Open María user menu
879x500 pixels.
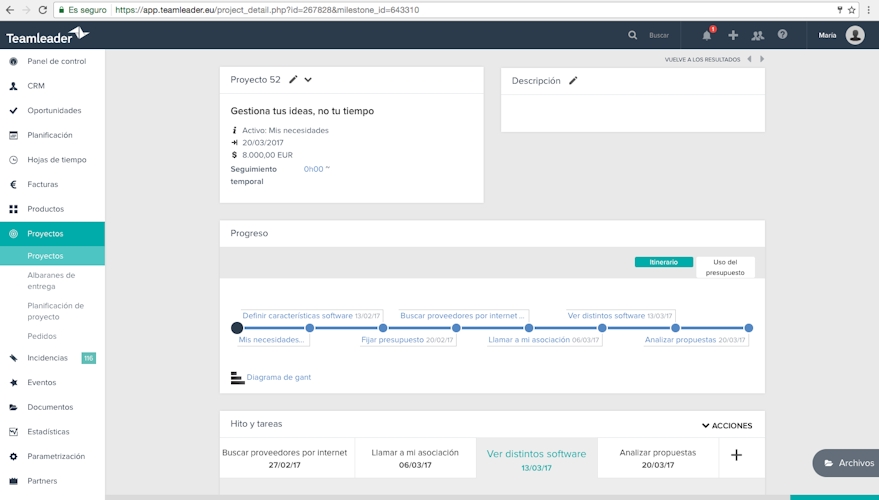coord(840,35)
